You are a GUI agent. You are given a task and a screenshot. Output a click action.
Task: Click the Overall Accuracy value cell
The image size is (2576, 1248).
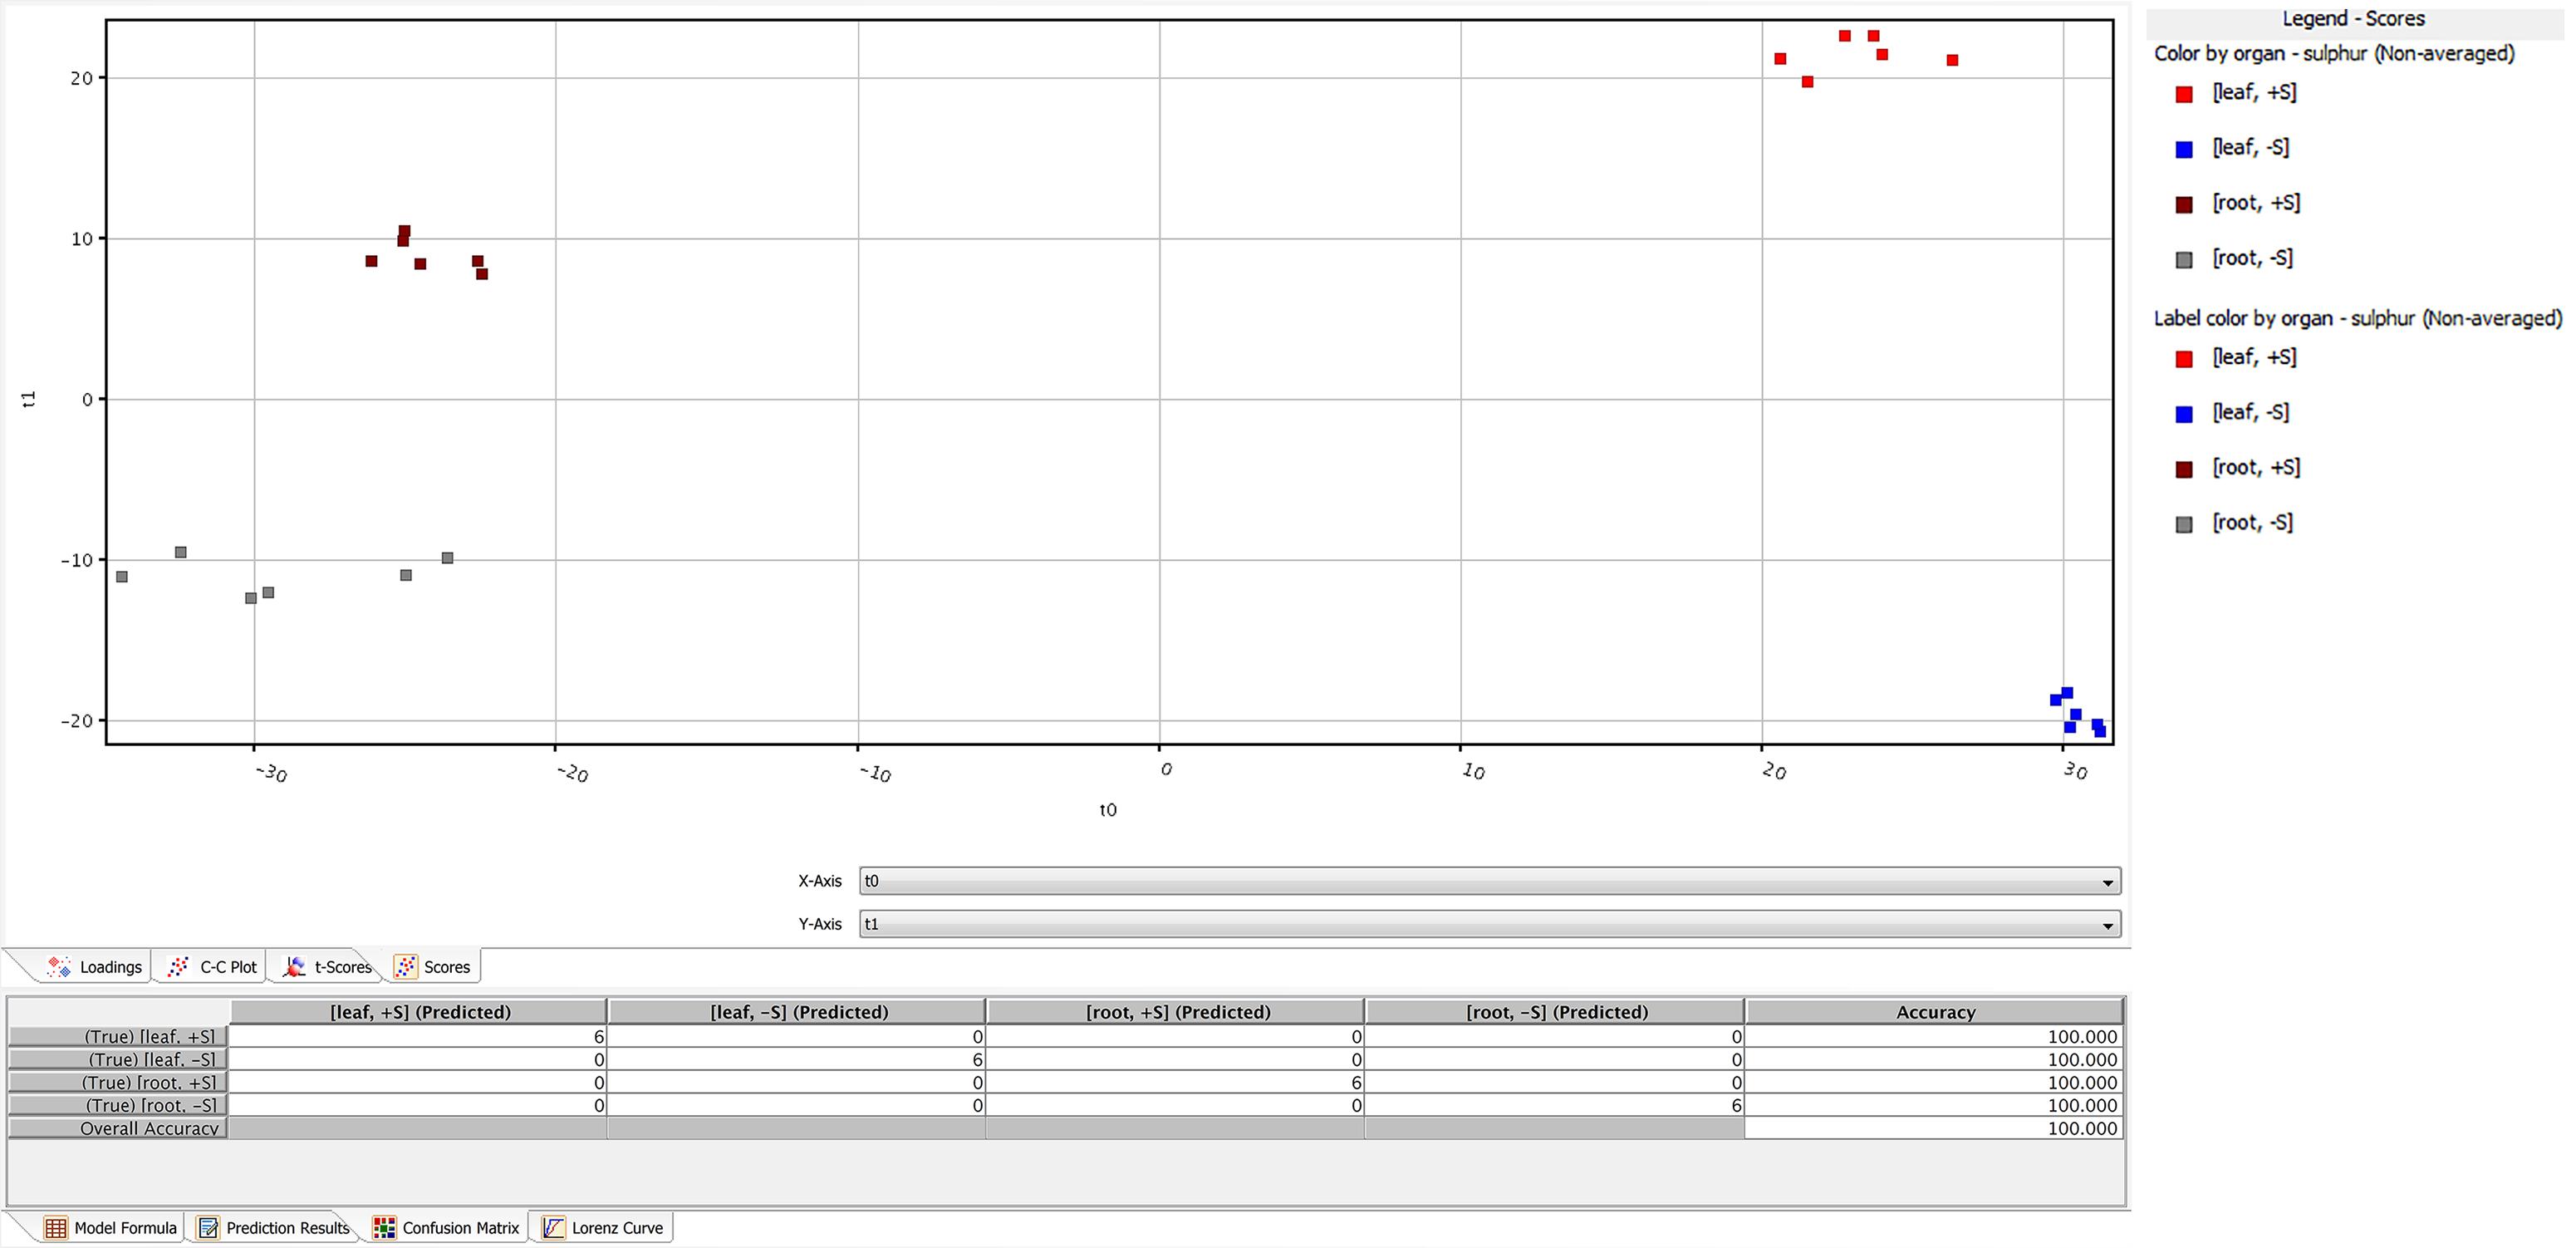point(1934,1128)
